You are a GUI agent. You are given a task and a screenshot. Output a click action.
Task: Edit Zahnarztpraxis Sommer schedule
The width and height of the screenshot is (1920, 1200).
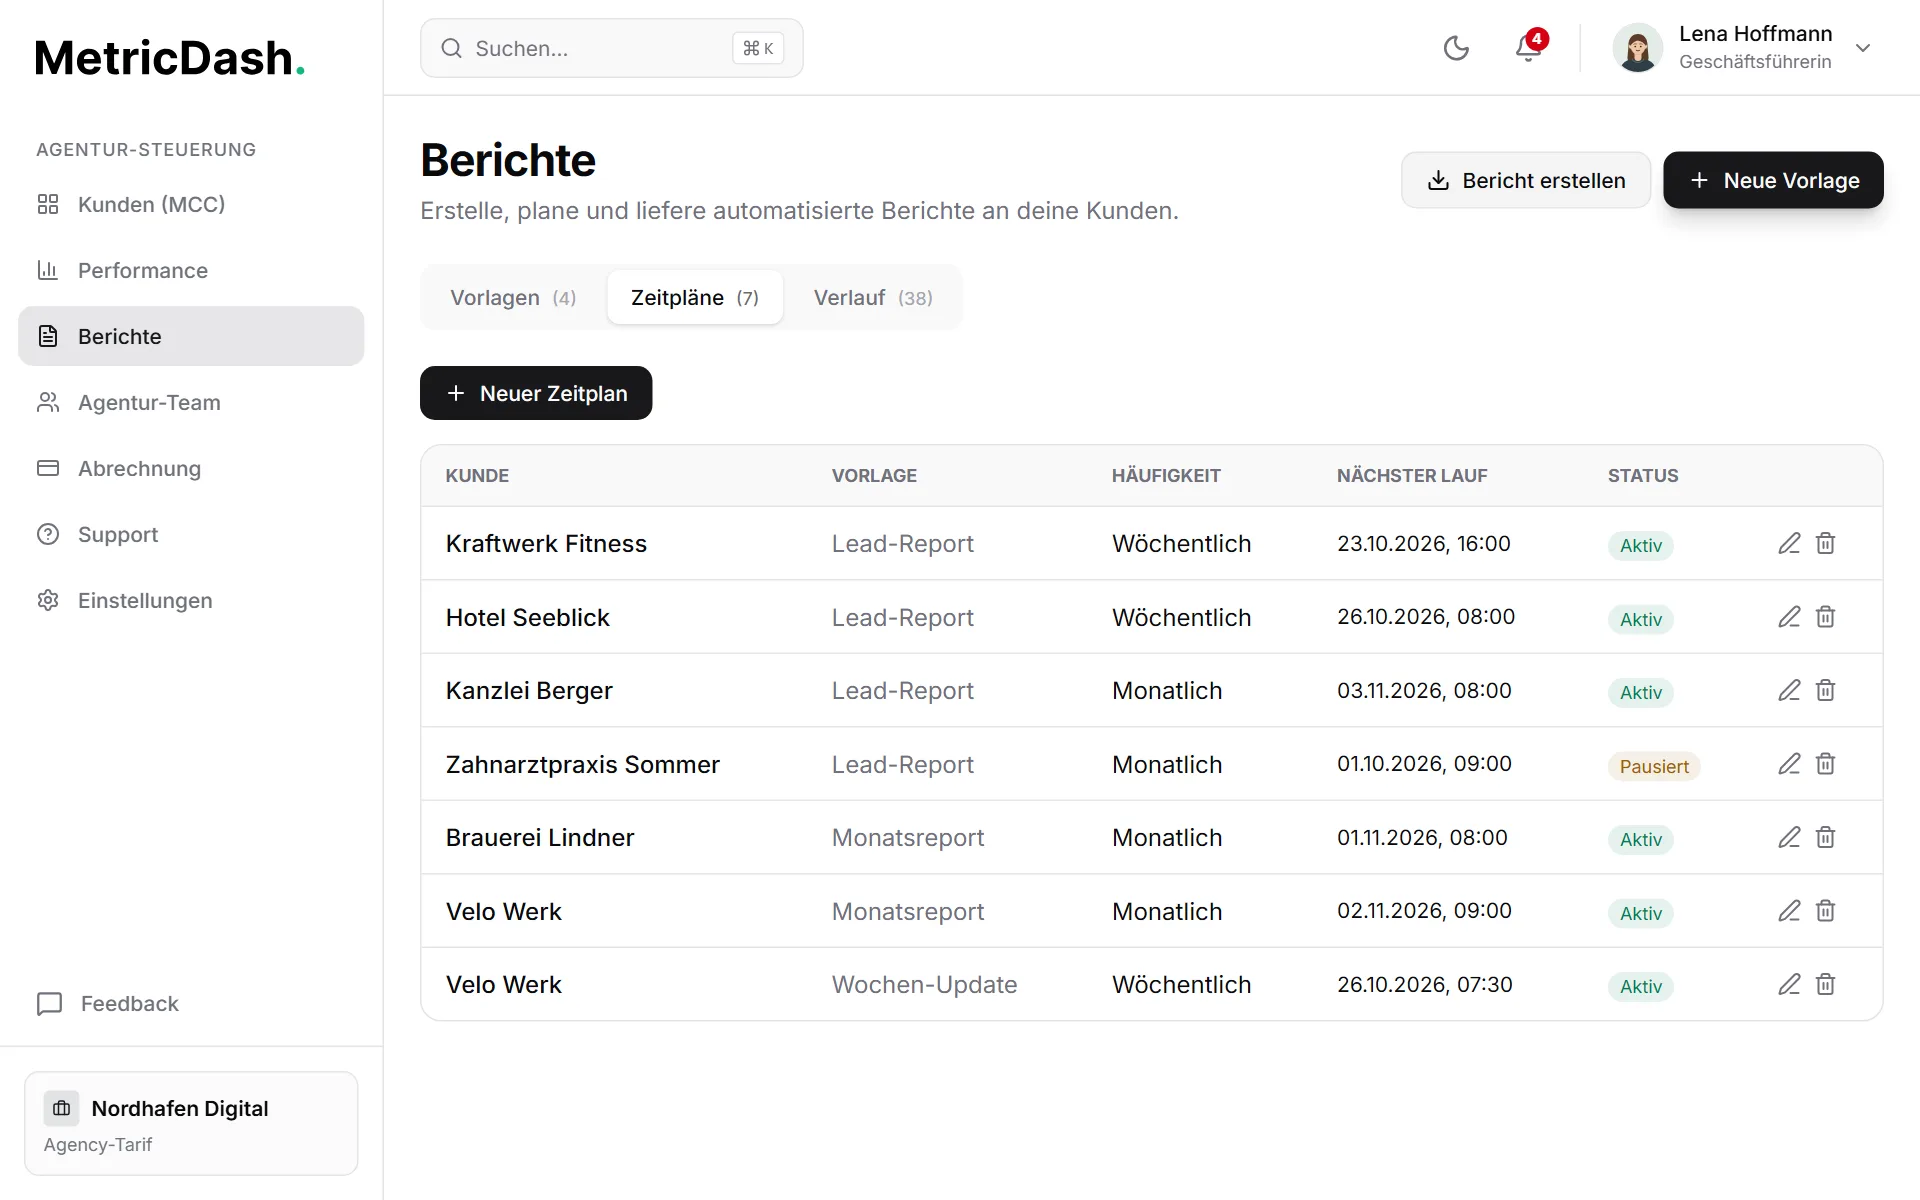[1789, 764]
